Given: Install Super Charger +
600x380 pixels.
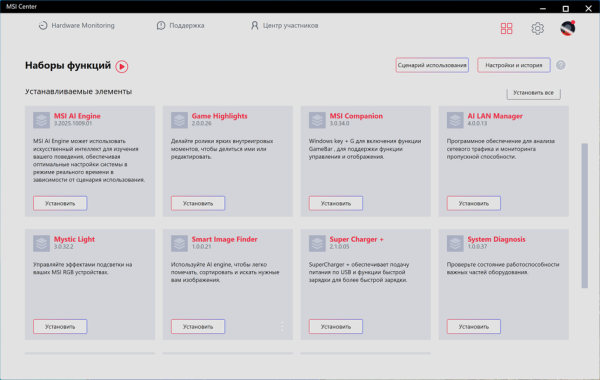Looking at the screenshot, I should [x=336, y=326].
